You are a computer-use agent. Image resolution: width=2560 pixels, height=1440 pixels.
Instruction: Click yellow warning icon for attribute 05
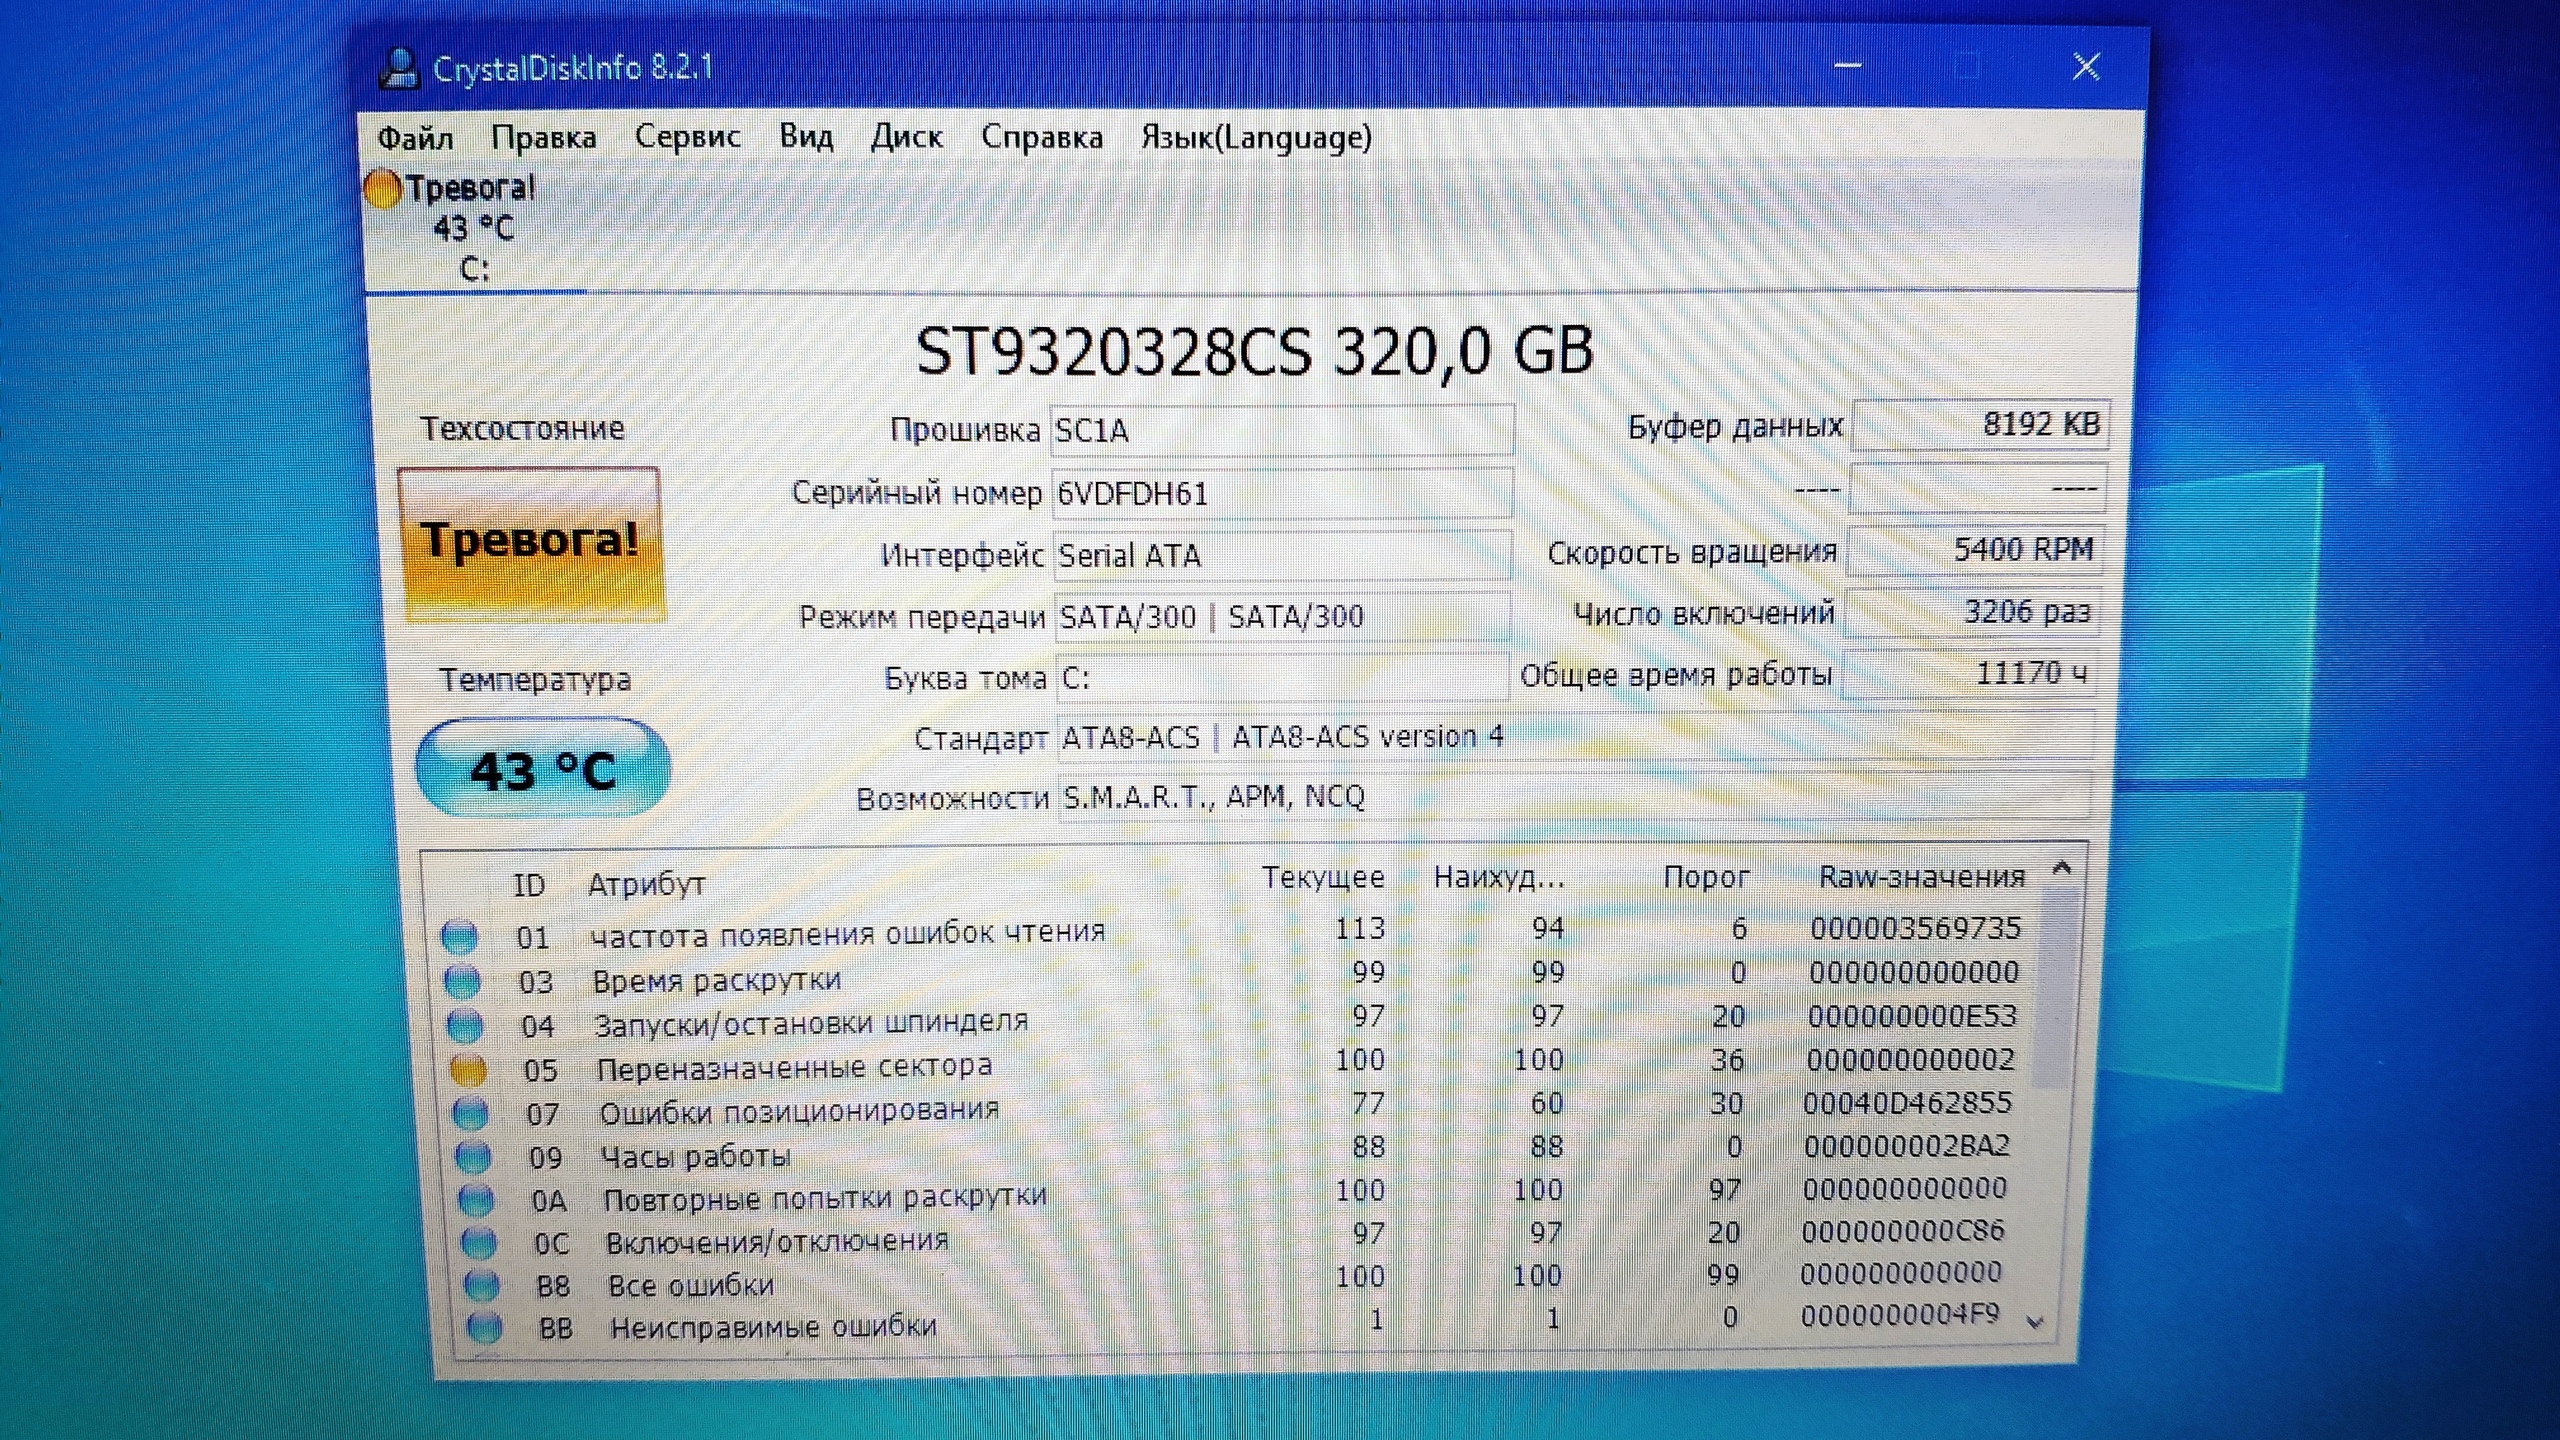[467, 1070]
